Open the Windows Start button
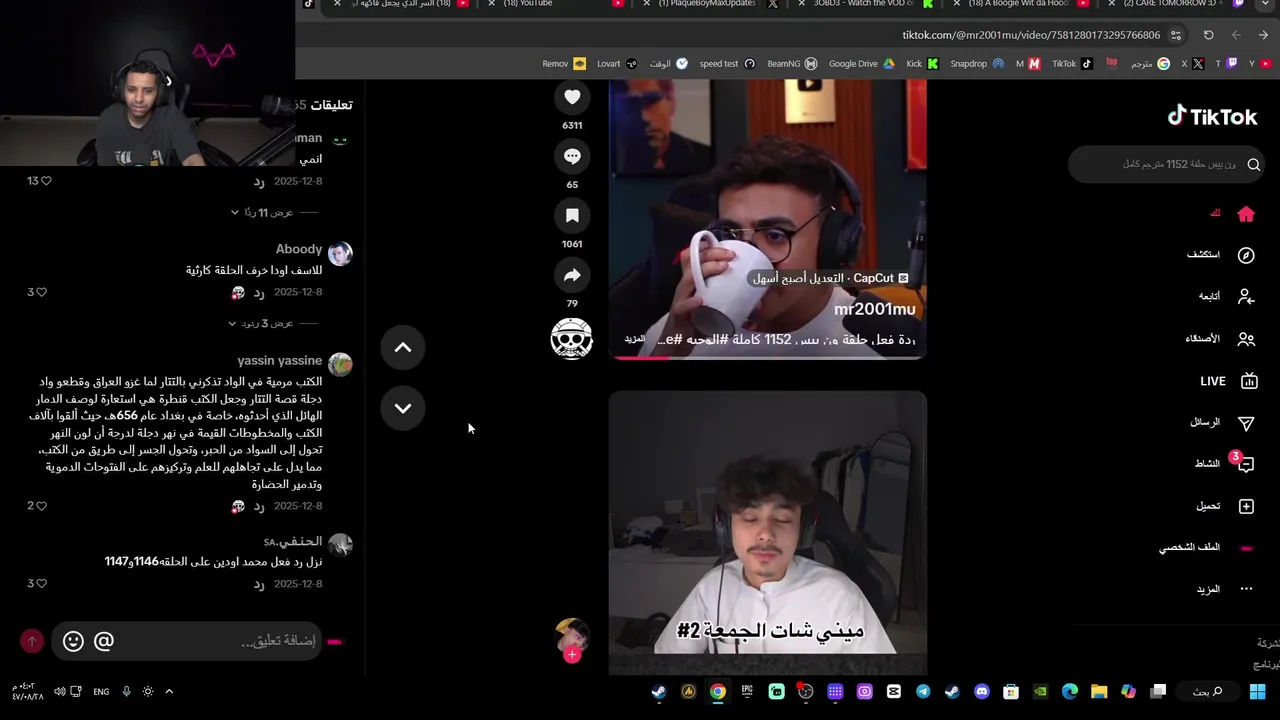1280x720 pixels. pyautogui.click(x=1258, y=692)
